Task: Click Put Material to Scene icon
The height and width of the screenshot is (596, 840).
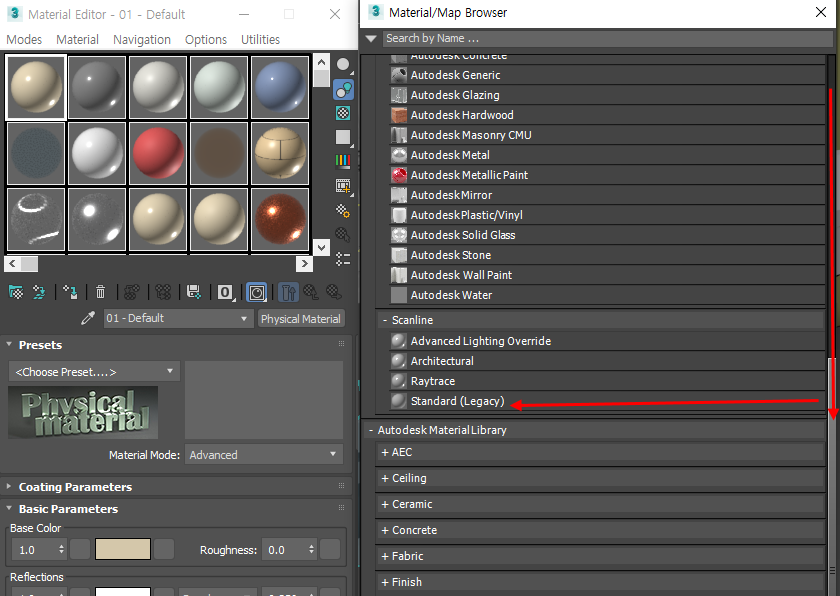Action: (x=39, y=292)
